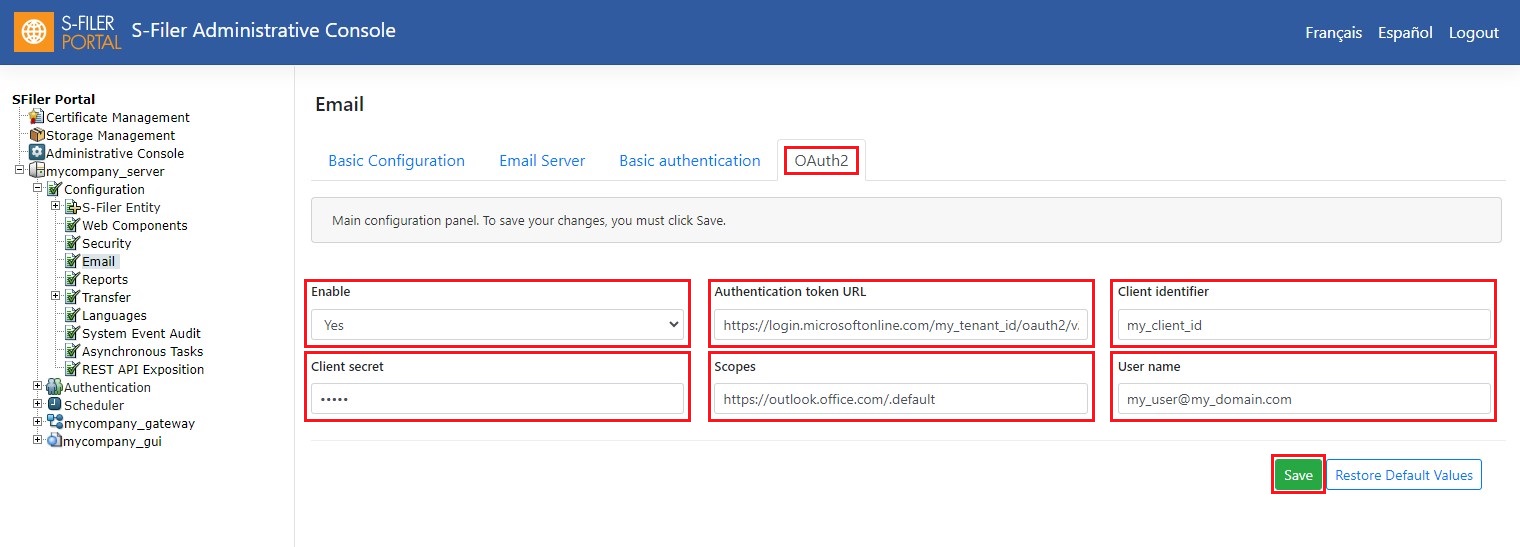
Task: Expand the Authentication tree node
Action: coord(38,387)
